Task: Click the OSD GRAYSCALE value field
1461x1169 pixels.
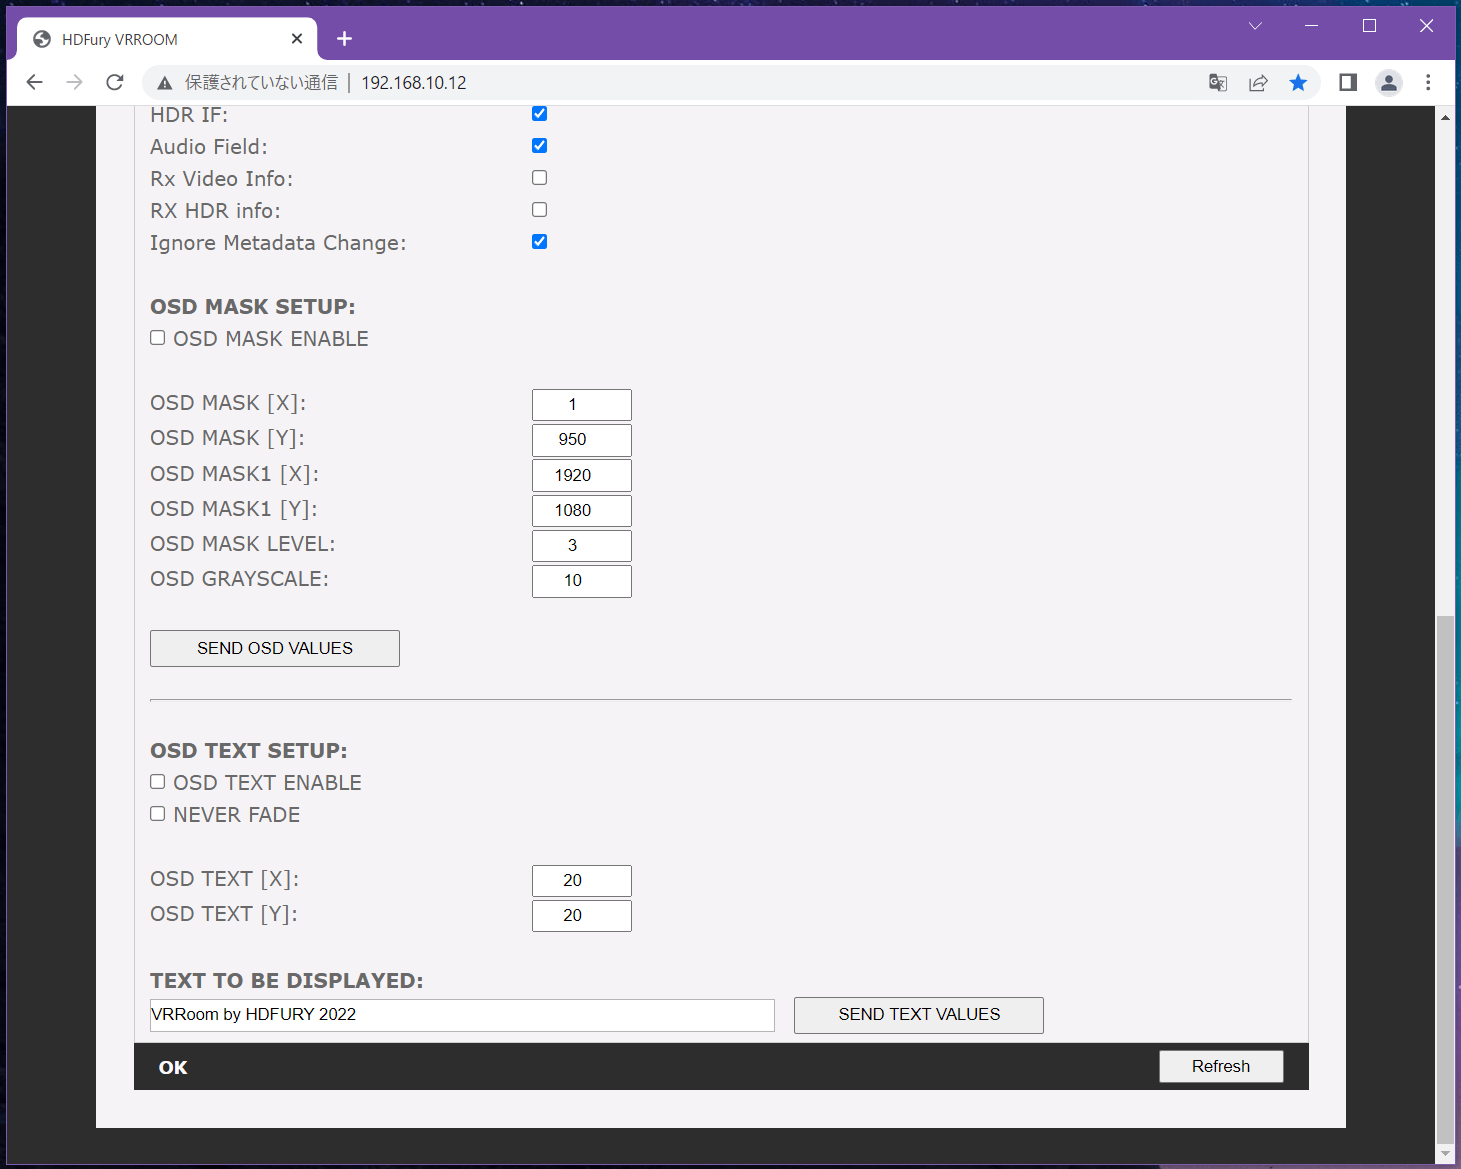Action: [x=582, y=581]
